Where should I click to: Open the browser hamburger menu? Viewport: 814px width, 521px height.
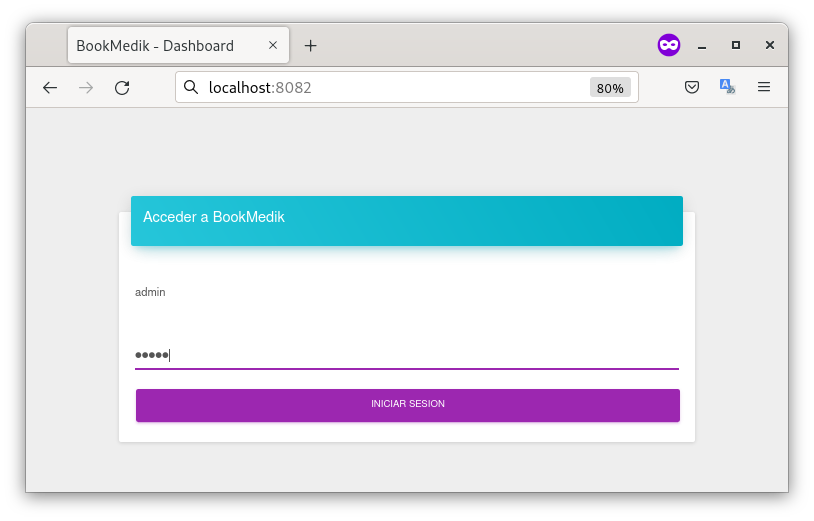click(x=764, y=88)
